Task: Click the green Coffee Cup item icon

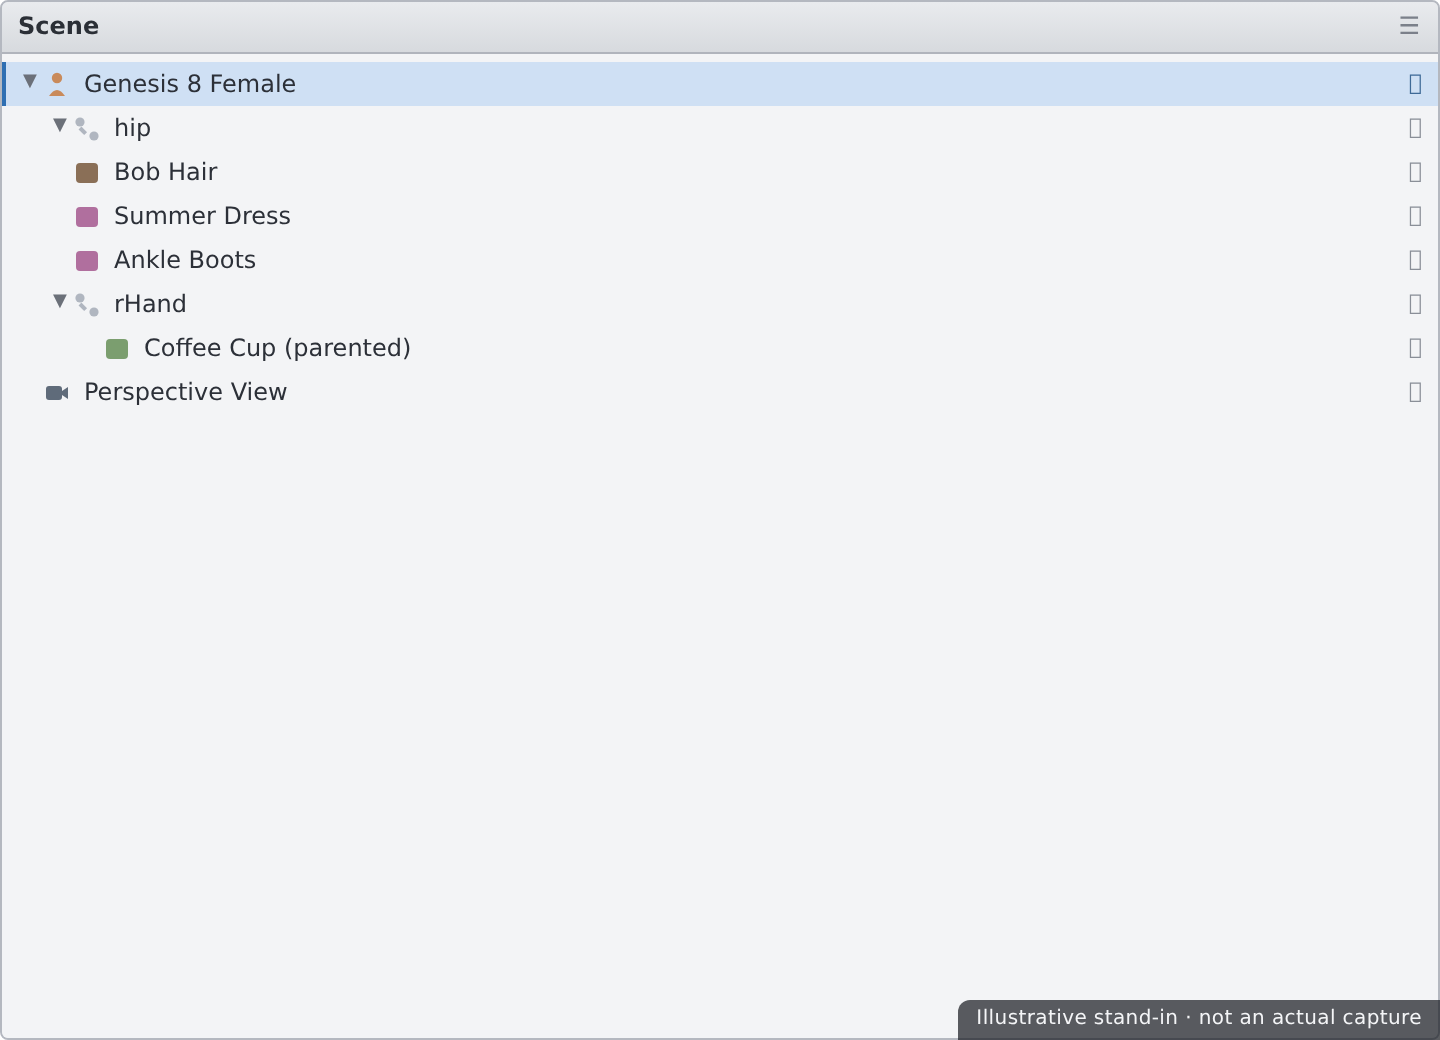Action: click(117, 348)
